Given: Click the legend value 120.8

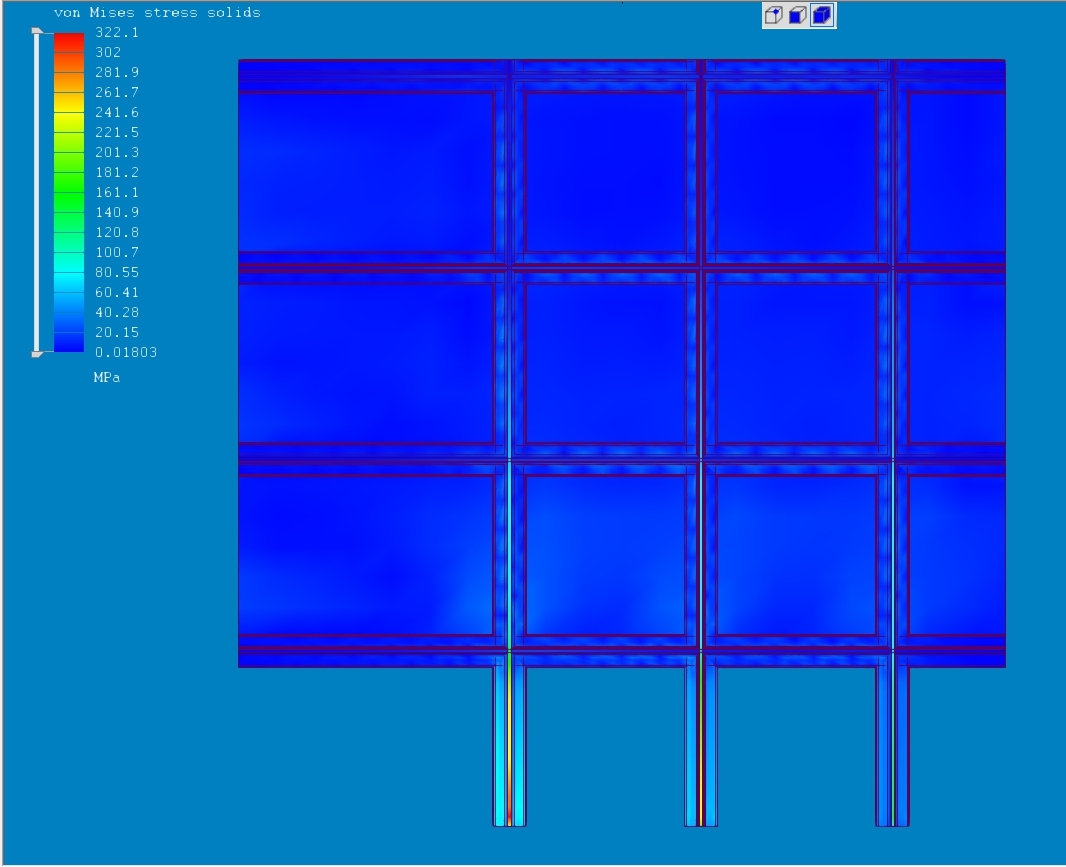Looking at the screenshot, I should [x=117, y=232].
